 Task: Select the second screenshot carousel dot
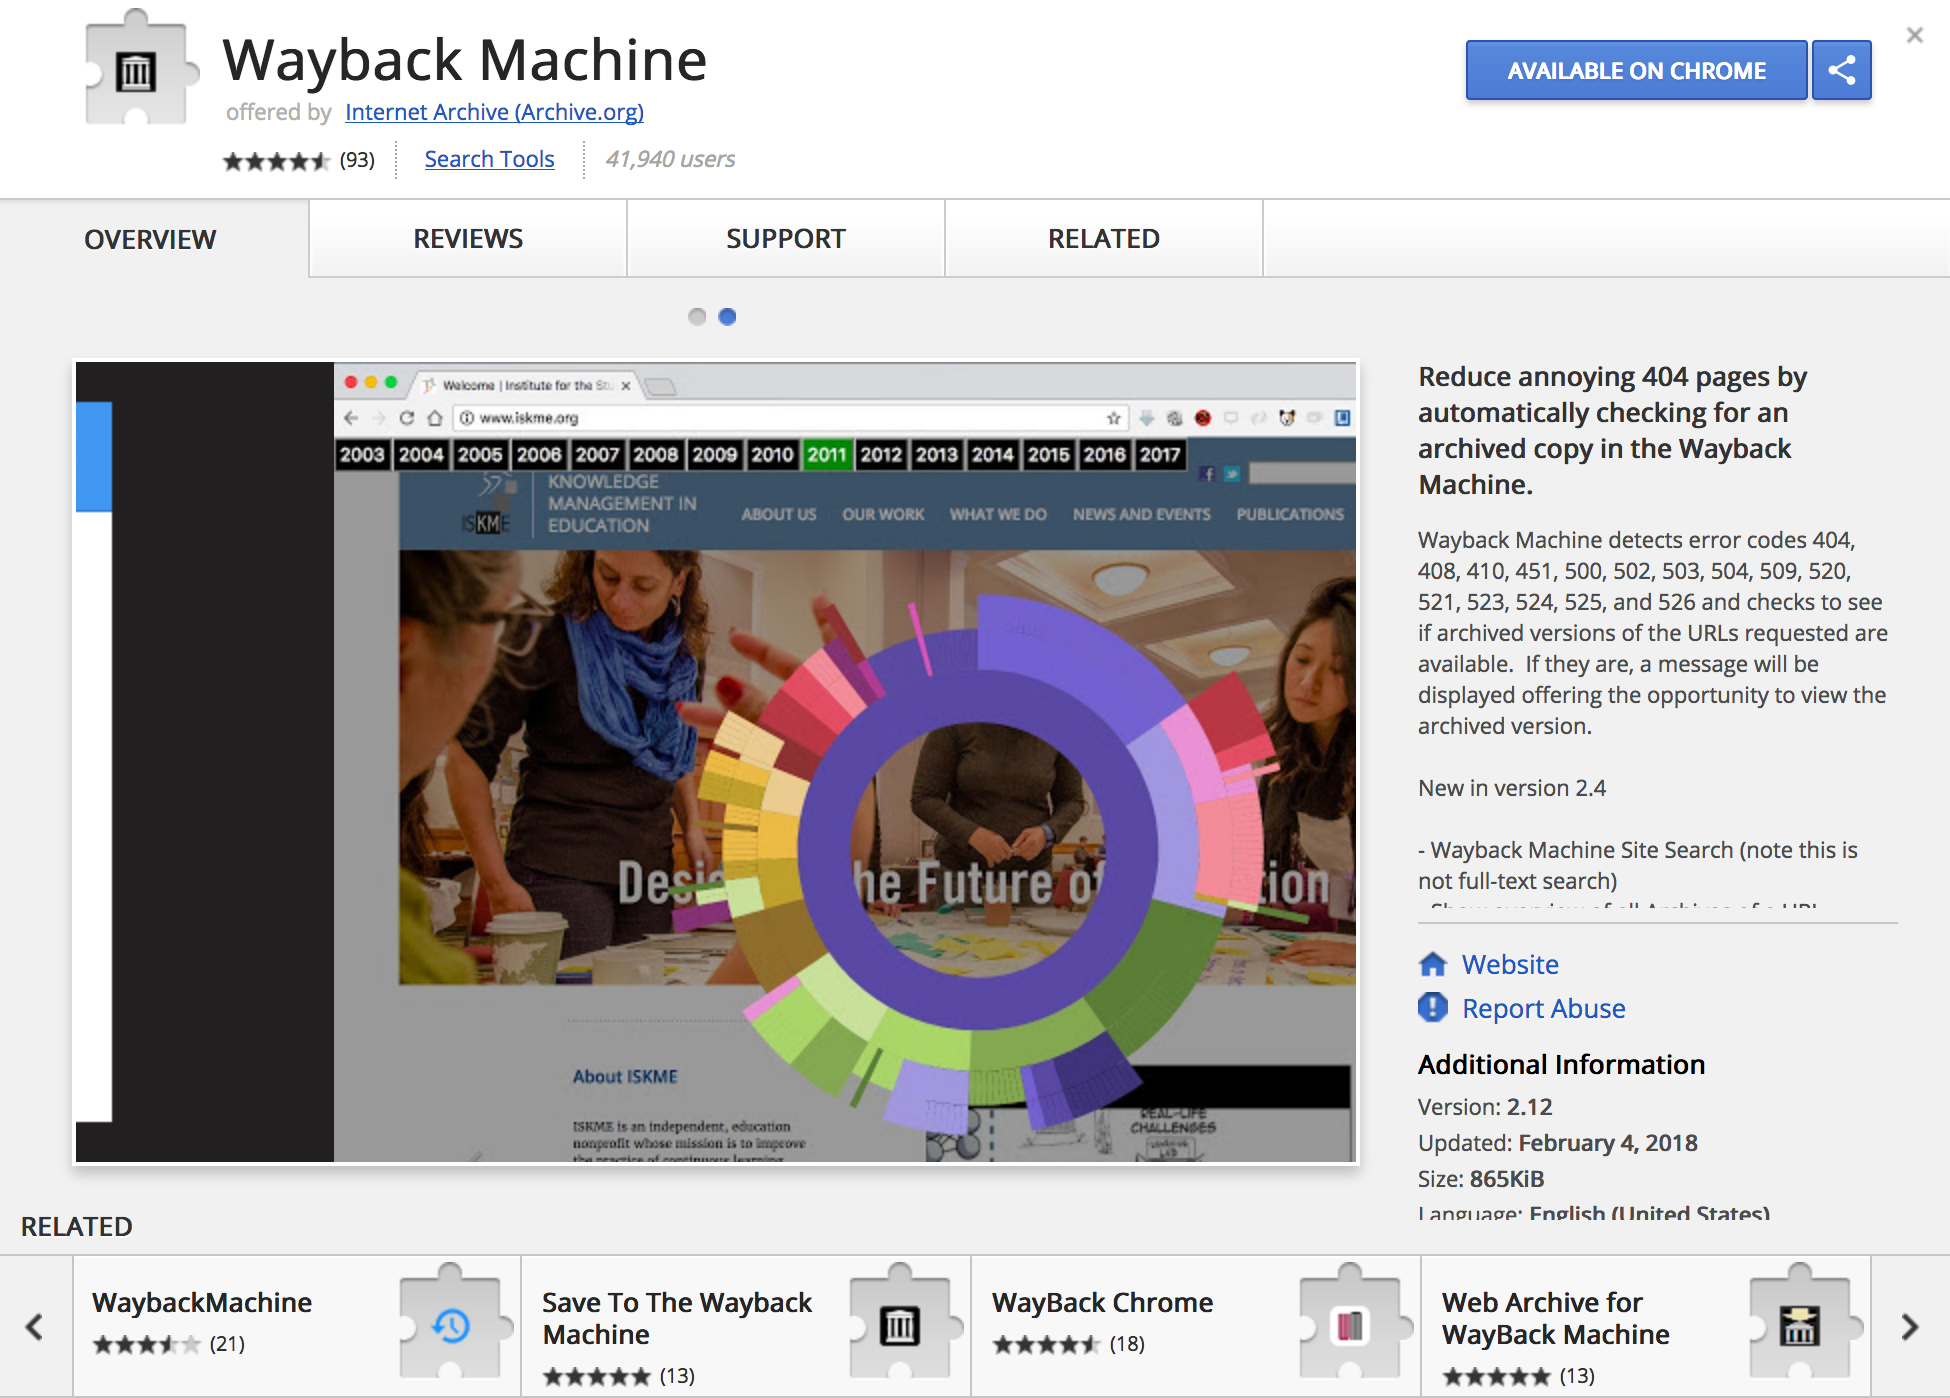click(728, 317)
